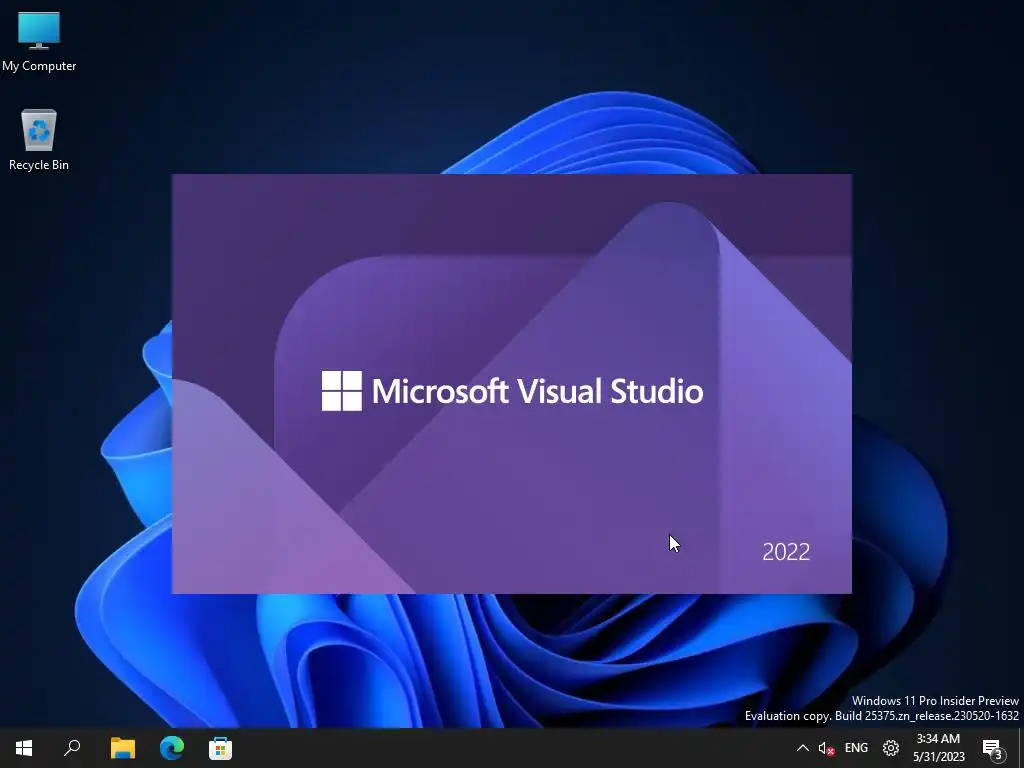Click the taskbar Search magnifier icon
Image resolution: width=1024 pixels, height=768 pixels.
click(x=72, y=748)
